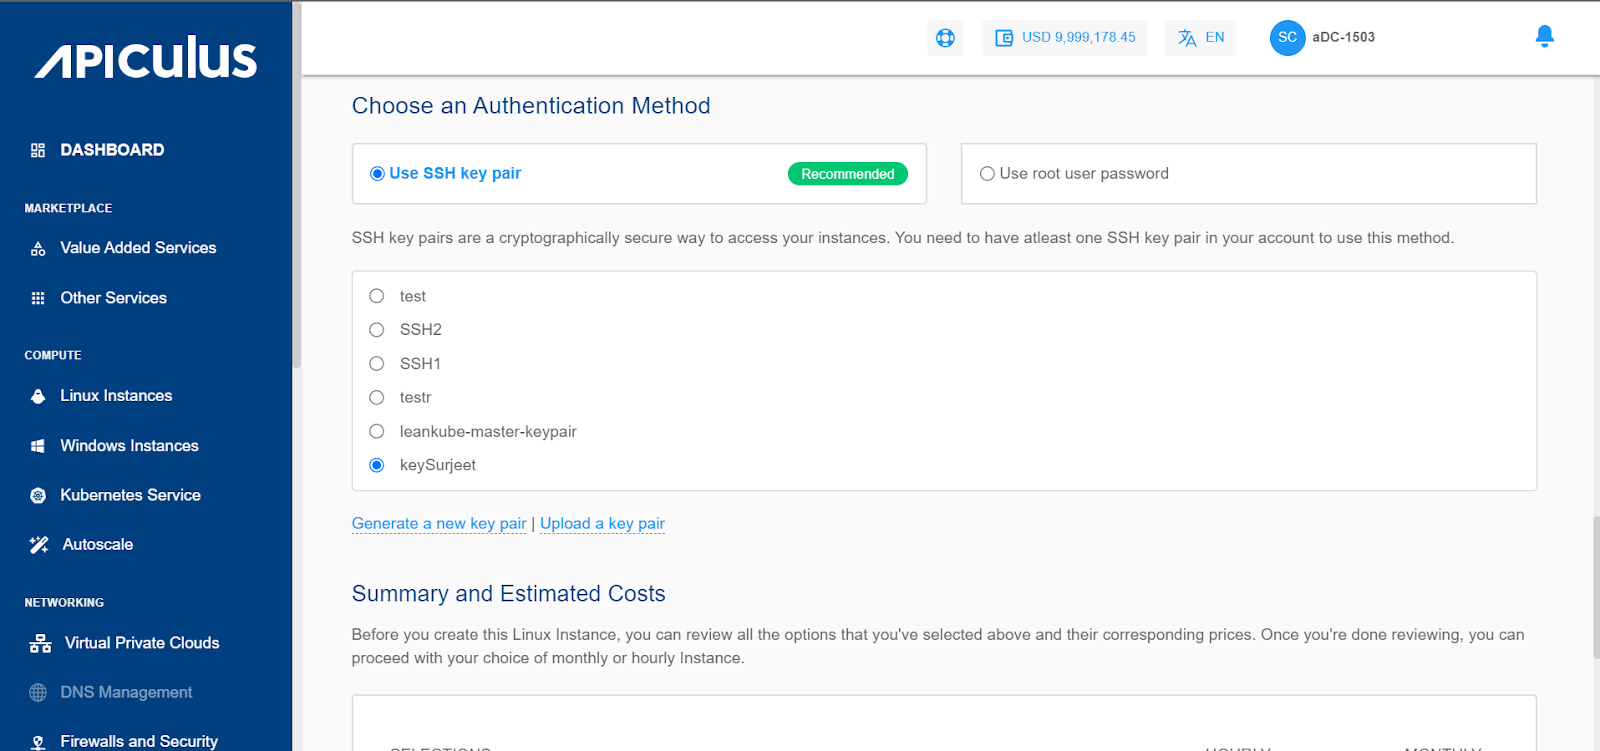Click the Windows Instances logo icon

point(38,446)
